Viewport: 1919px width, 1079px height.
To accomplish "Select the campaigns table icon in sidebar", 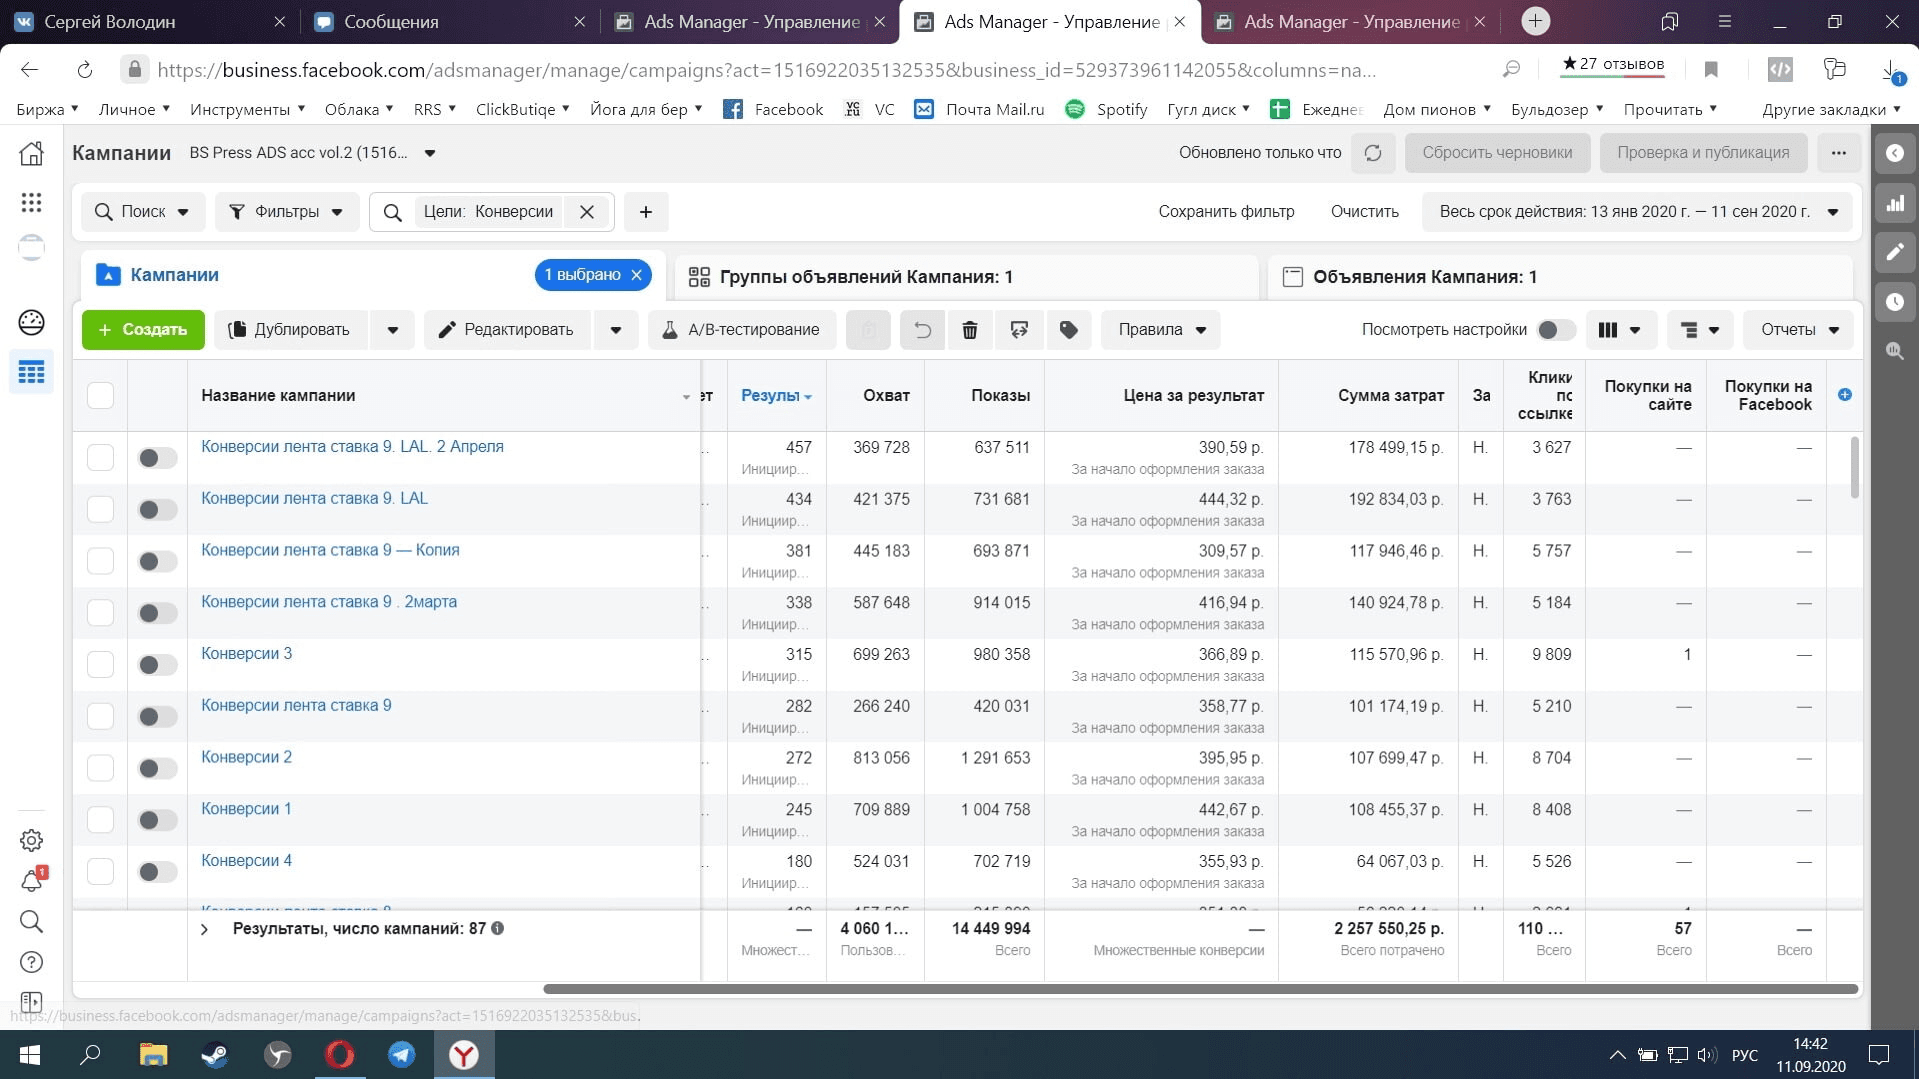I will click(x=31, y=372).
